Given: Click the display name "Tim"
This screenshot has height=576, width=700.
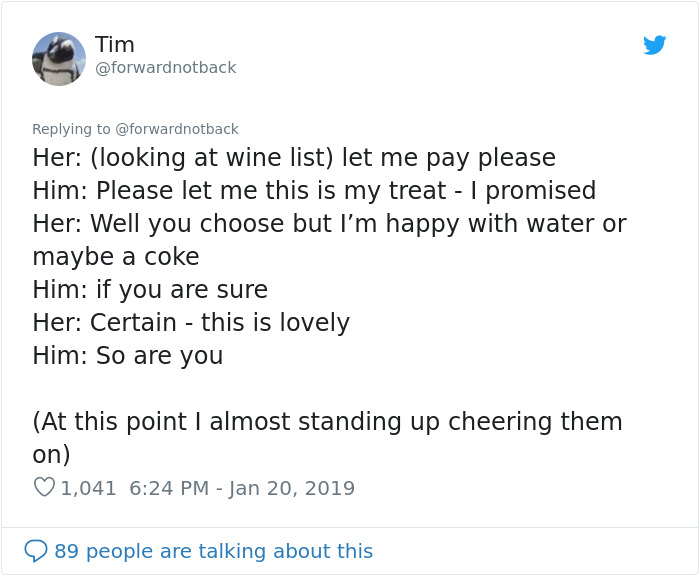Looking at the screenshot, I should (115, 44).
